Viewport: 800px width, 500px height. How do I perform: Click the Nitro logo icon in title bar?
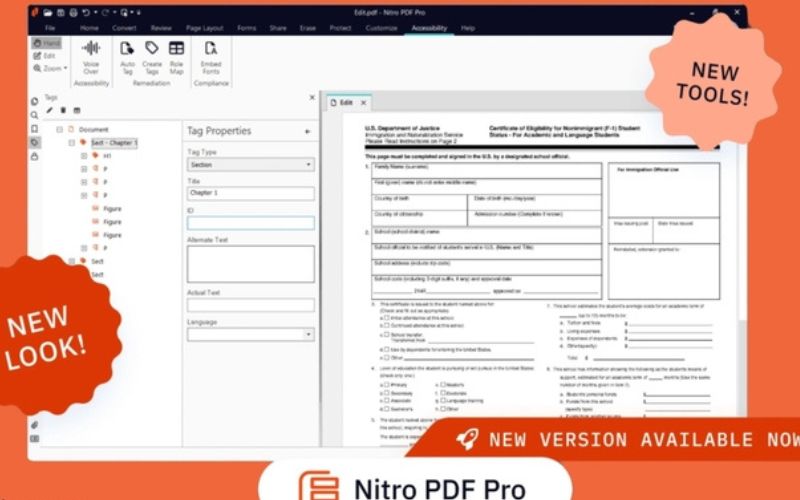[35, 12]
